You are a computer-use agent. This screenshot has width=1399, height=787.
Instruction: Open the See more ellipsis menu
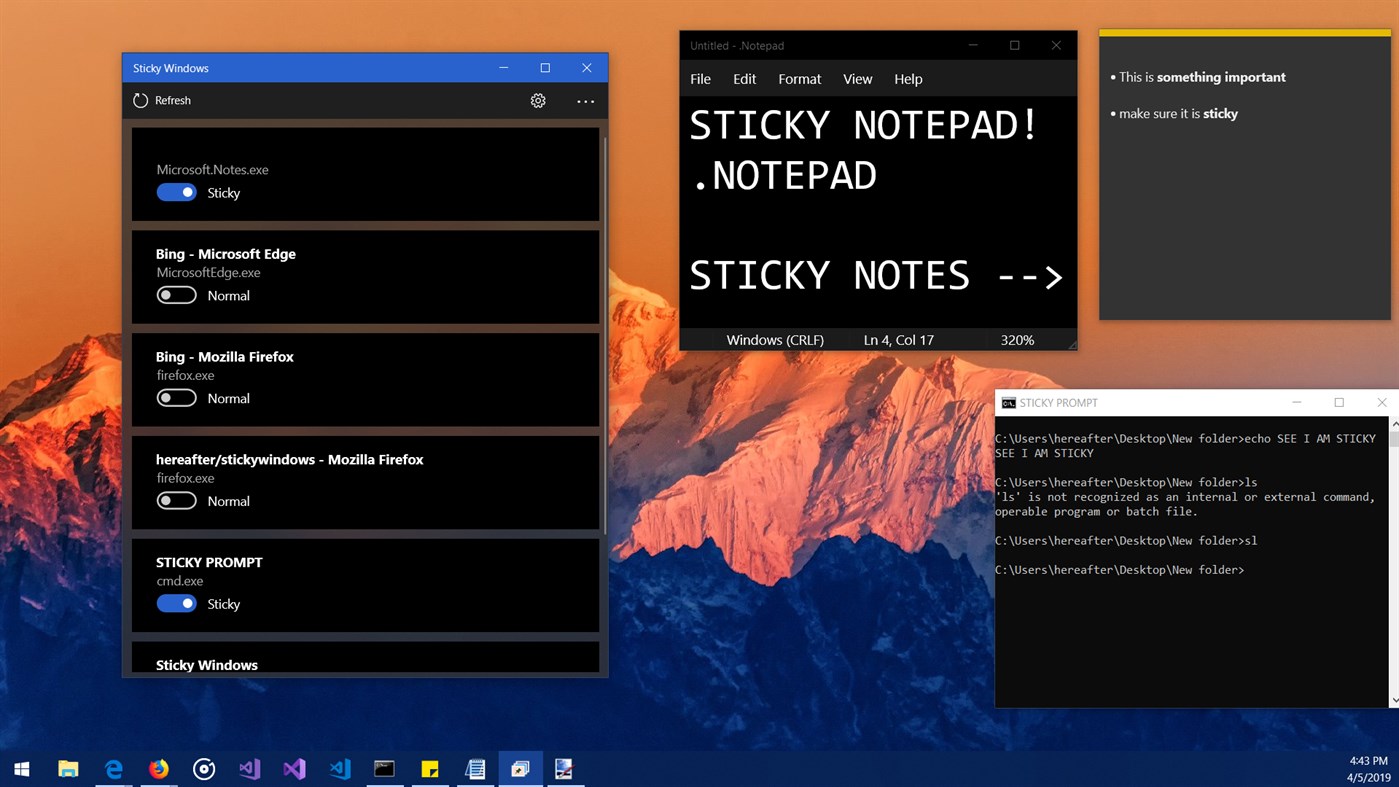click(x=585, y=100)
